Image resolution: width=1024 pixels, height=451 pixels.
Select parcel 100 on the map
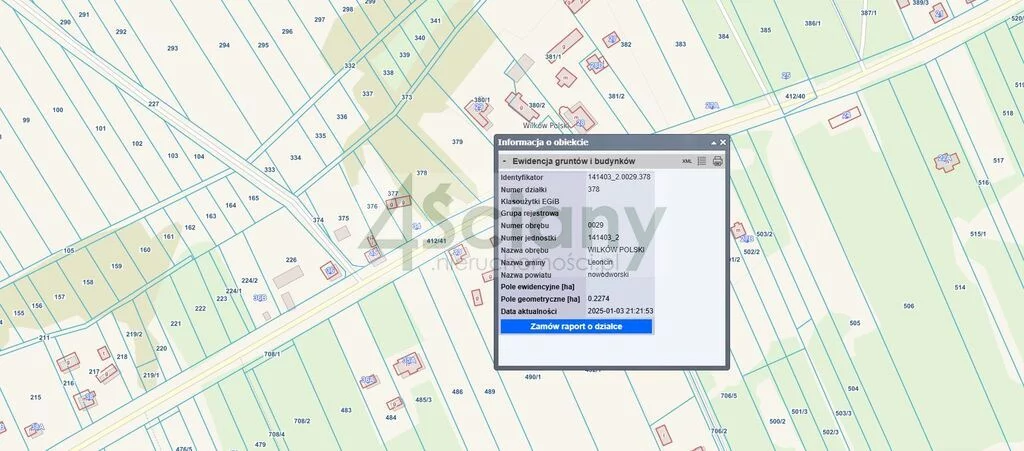point(57,110)
